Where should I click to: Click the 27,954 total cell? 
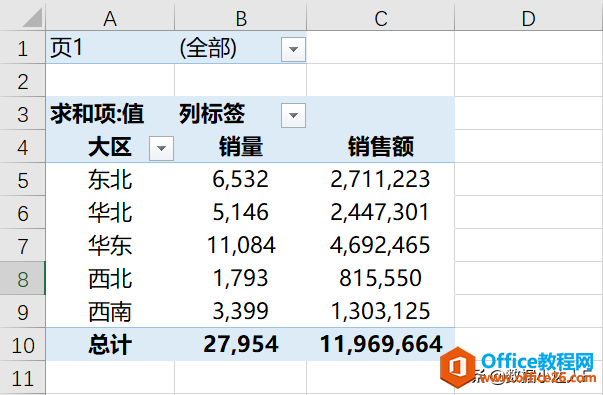tap(241, 345)
